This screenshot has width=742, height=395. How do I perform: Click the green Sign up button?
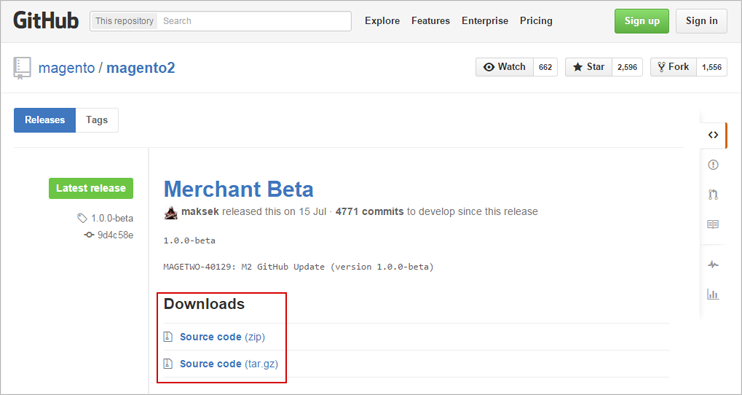[x=642, y=21]
